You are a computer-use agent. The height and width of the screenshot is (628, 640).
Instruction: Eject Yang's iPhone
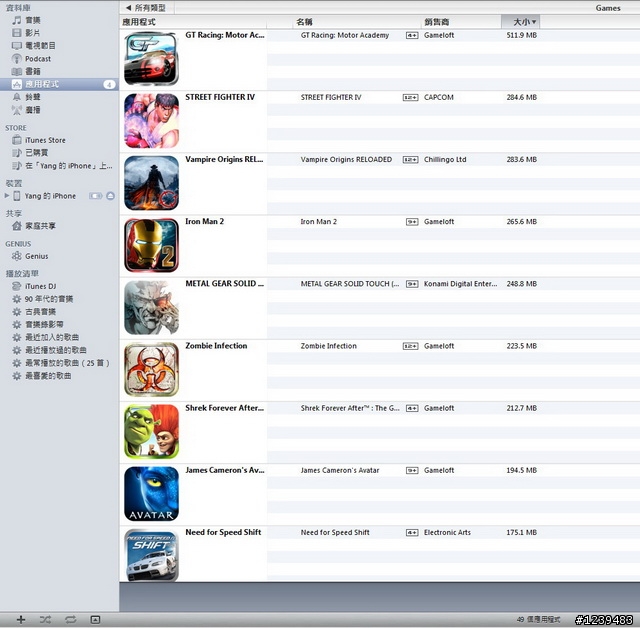click(110, 196)
